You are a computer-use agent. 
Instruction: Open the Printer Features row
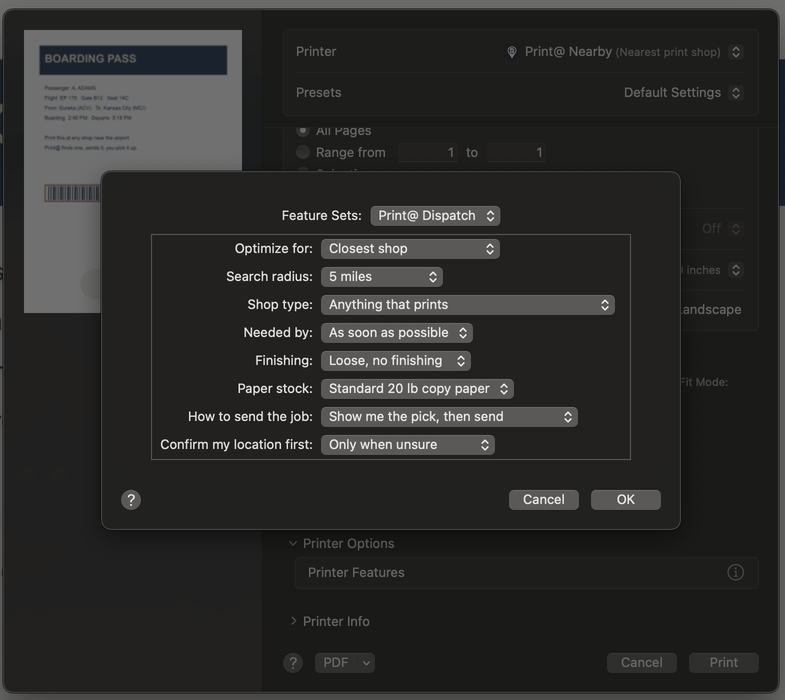[x=527, y=573]
